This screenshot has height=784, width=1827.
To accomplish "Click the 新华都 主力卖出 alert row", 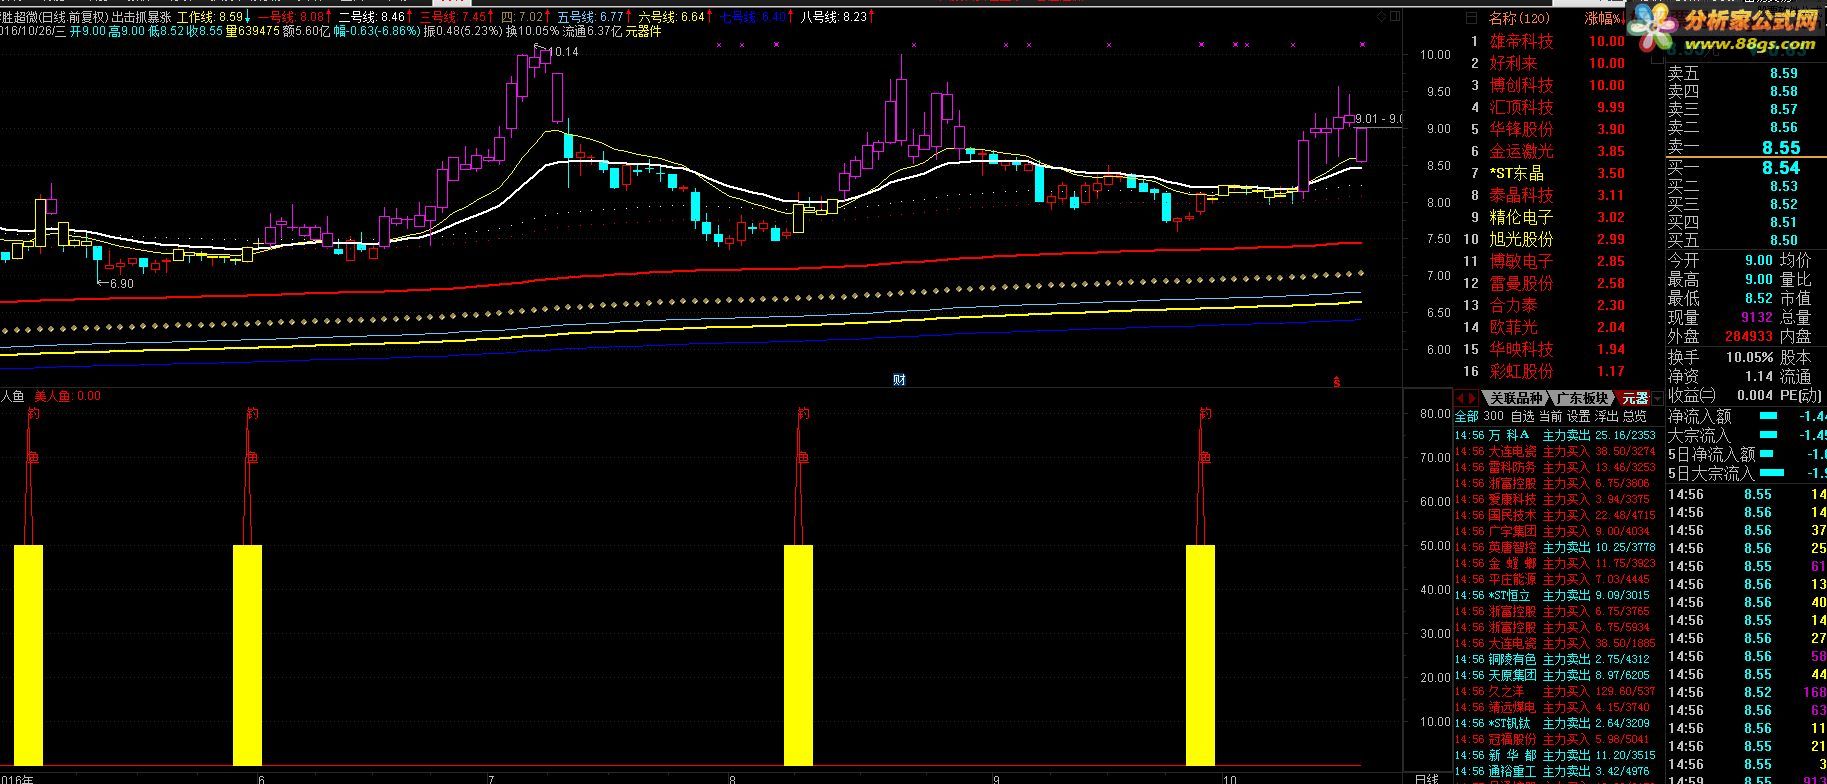I will 1556,755.
